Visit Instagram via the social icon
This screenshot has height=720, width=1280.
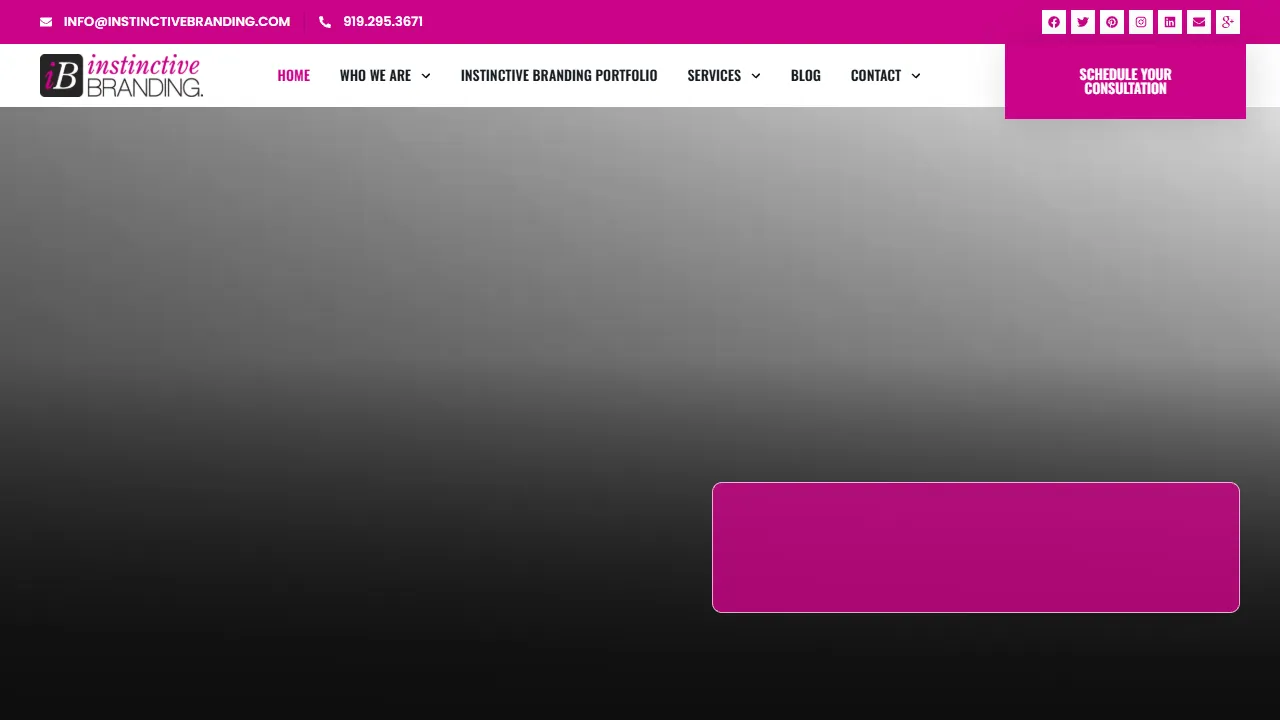click(1140, 21)
